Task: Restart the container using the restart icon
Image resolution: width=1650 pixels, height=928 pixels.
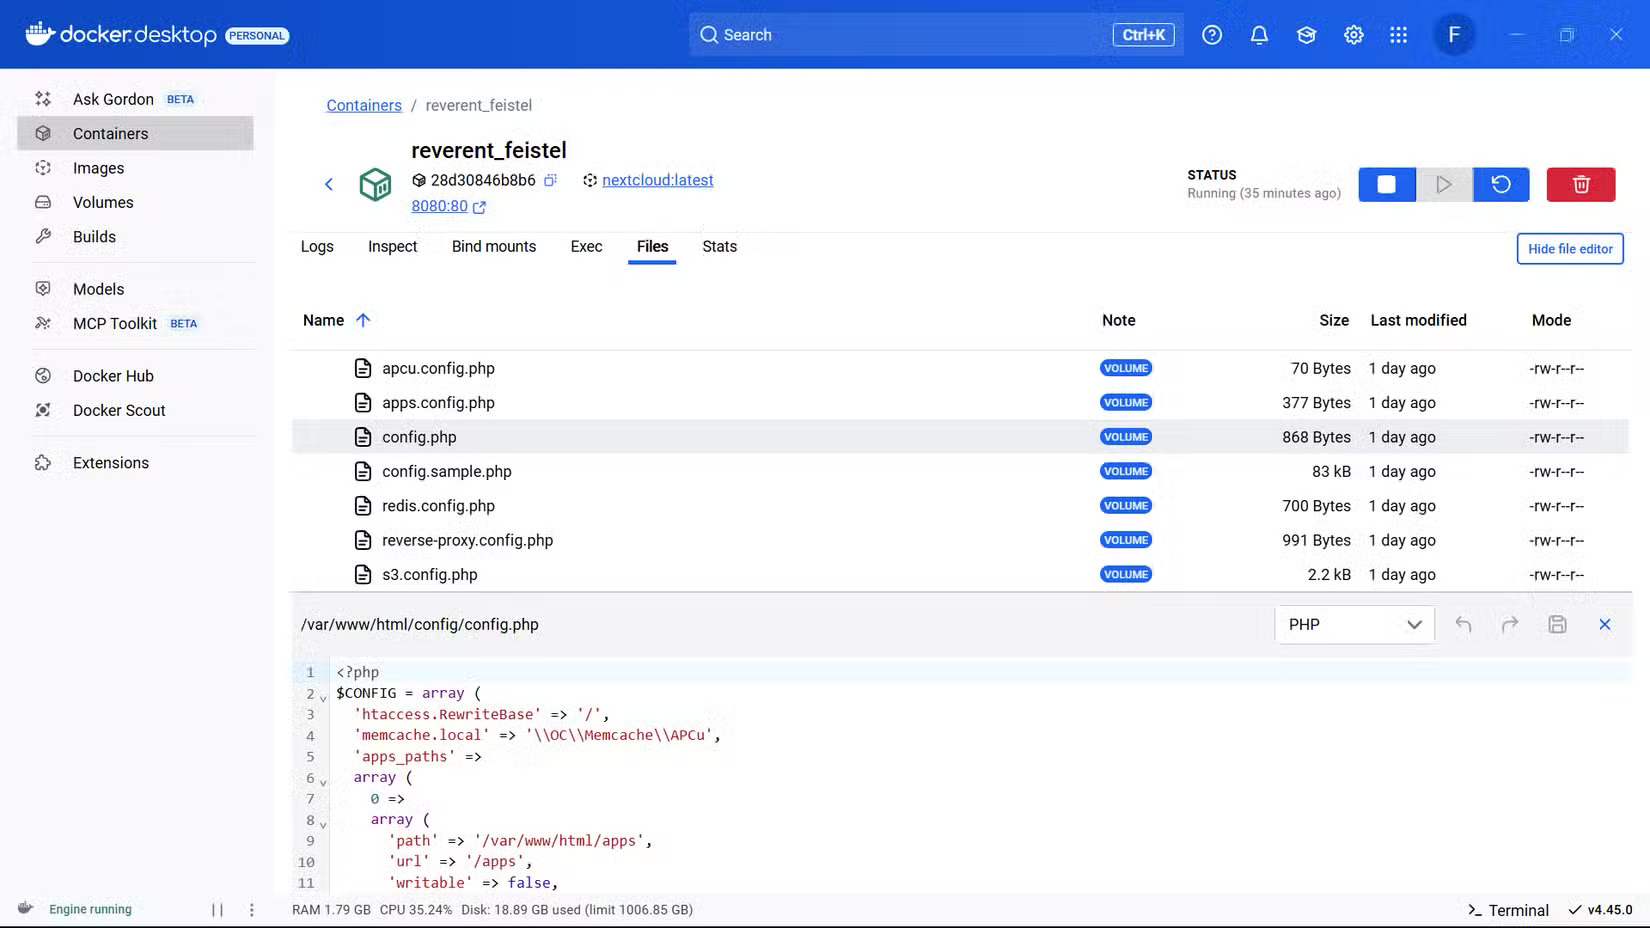Action: (1500, 184)
